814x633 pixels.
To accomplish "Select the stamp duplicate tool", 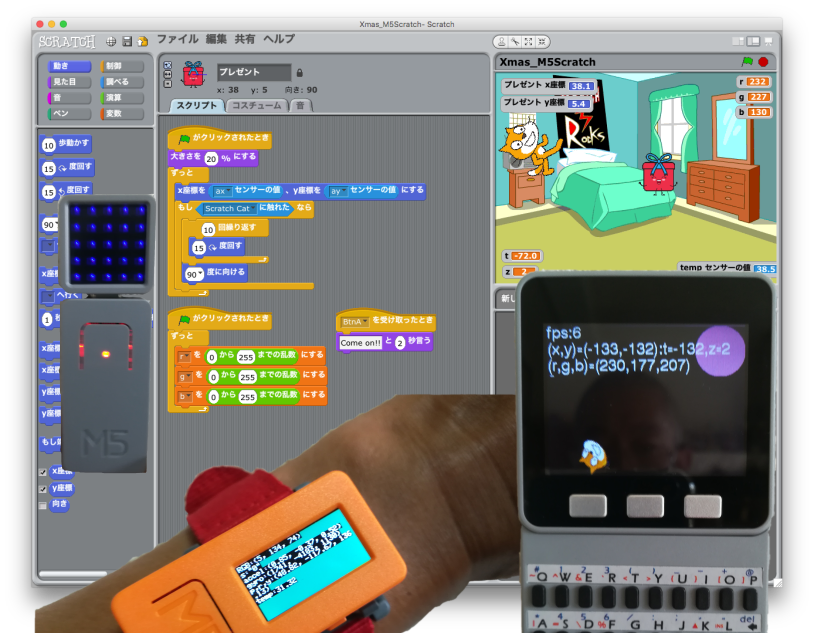I will pos(500,41).
